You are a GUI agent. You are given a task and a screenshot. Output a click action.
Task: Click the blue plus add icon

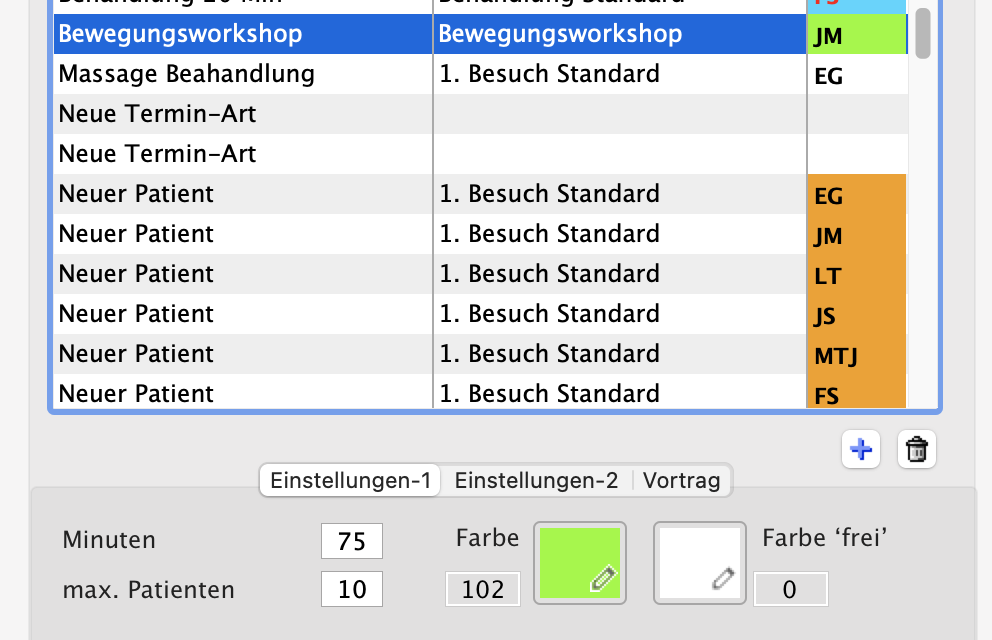tap(861, 450)
